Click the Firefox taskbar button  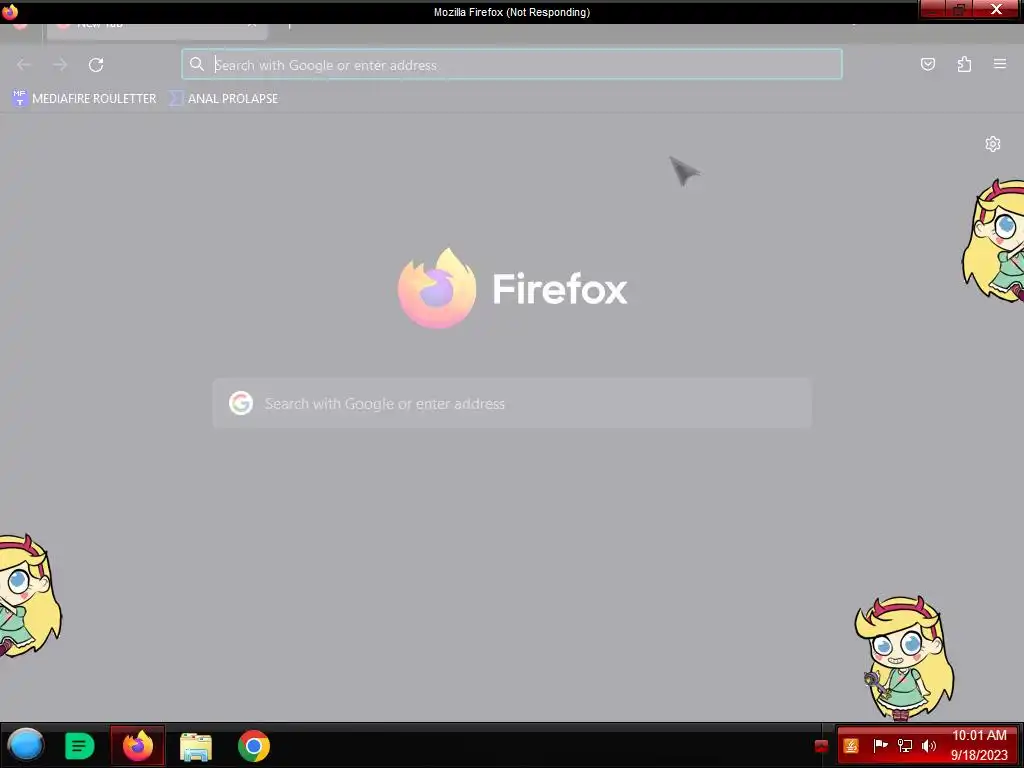pos(137,745)
